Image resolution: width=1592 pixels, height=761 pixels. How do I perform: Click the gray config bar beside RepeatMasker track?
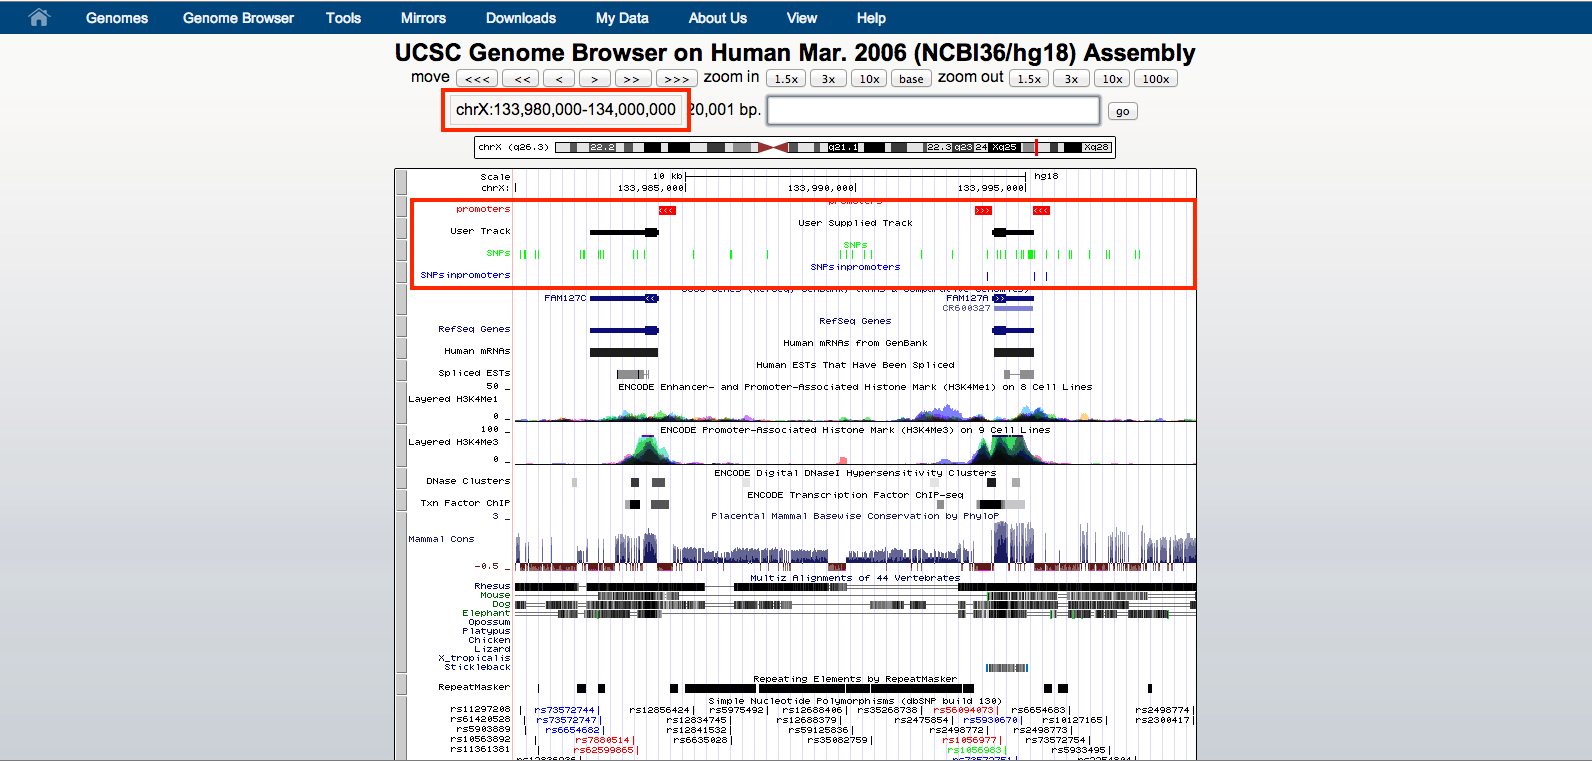pyautogui.click(x=401, y=684)
